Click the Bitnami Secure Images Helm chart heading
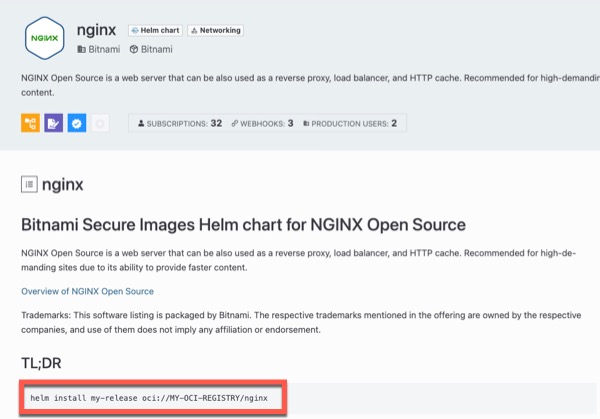The image size is (600, 419). (x=243, y=225)
